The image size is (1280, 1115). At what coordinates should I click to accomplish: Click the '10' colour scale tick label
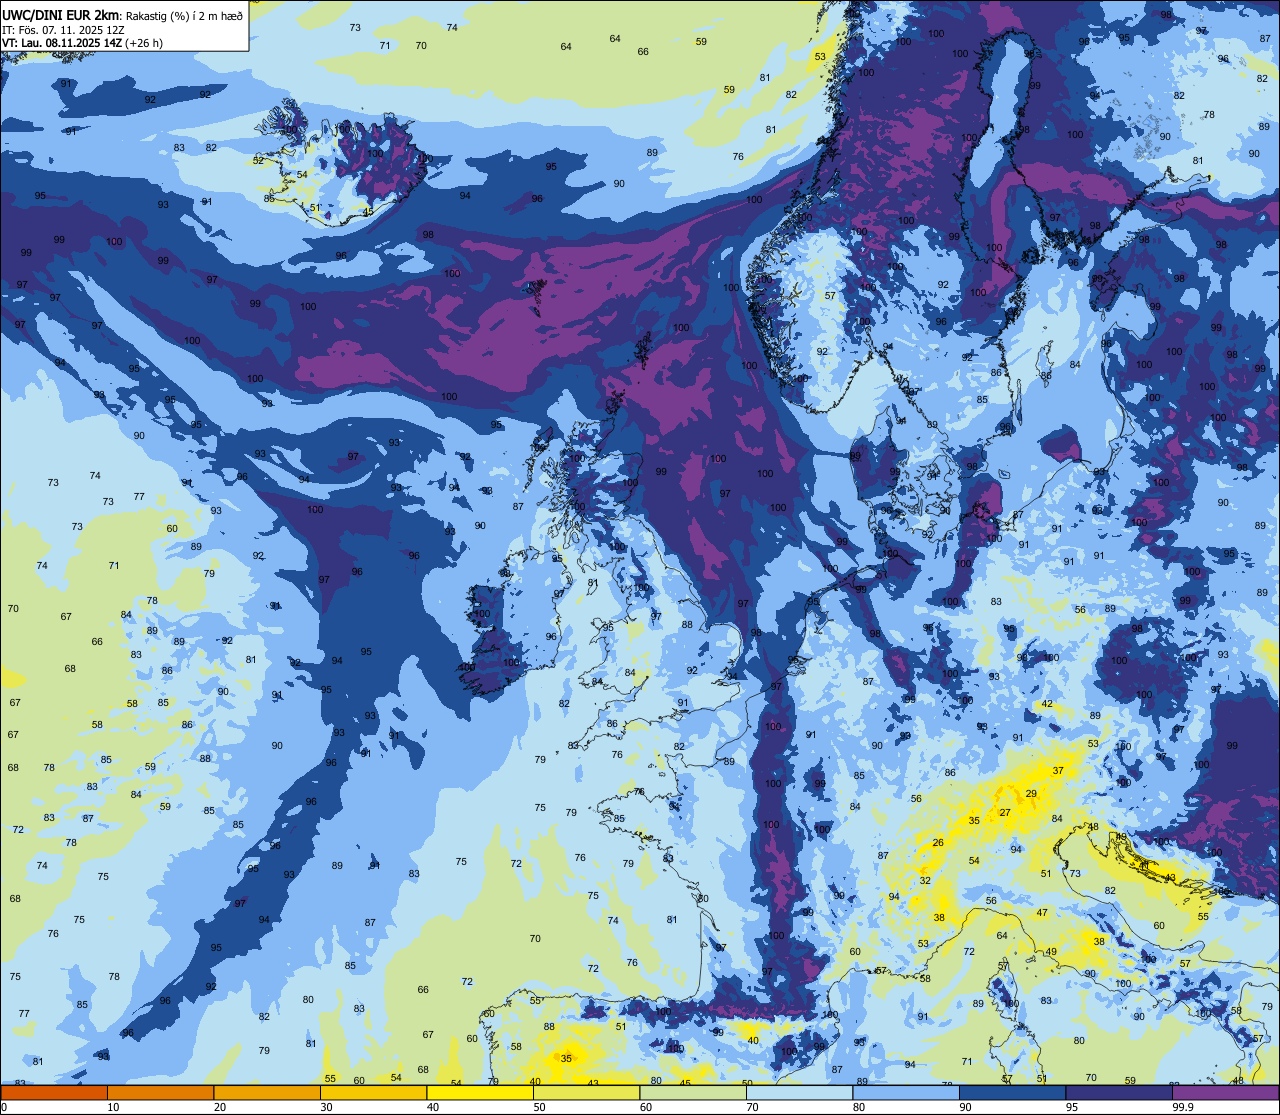113,1107
